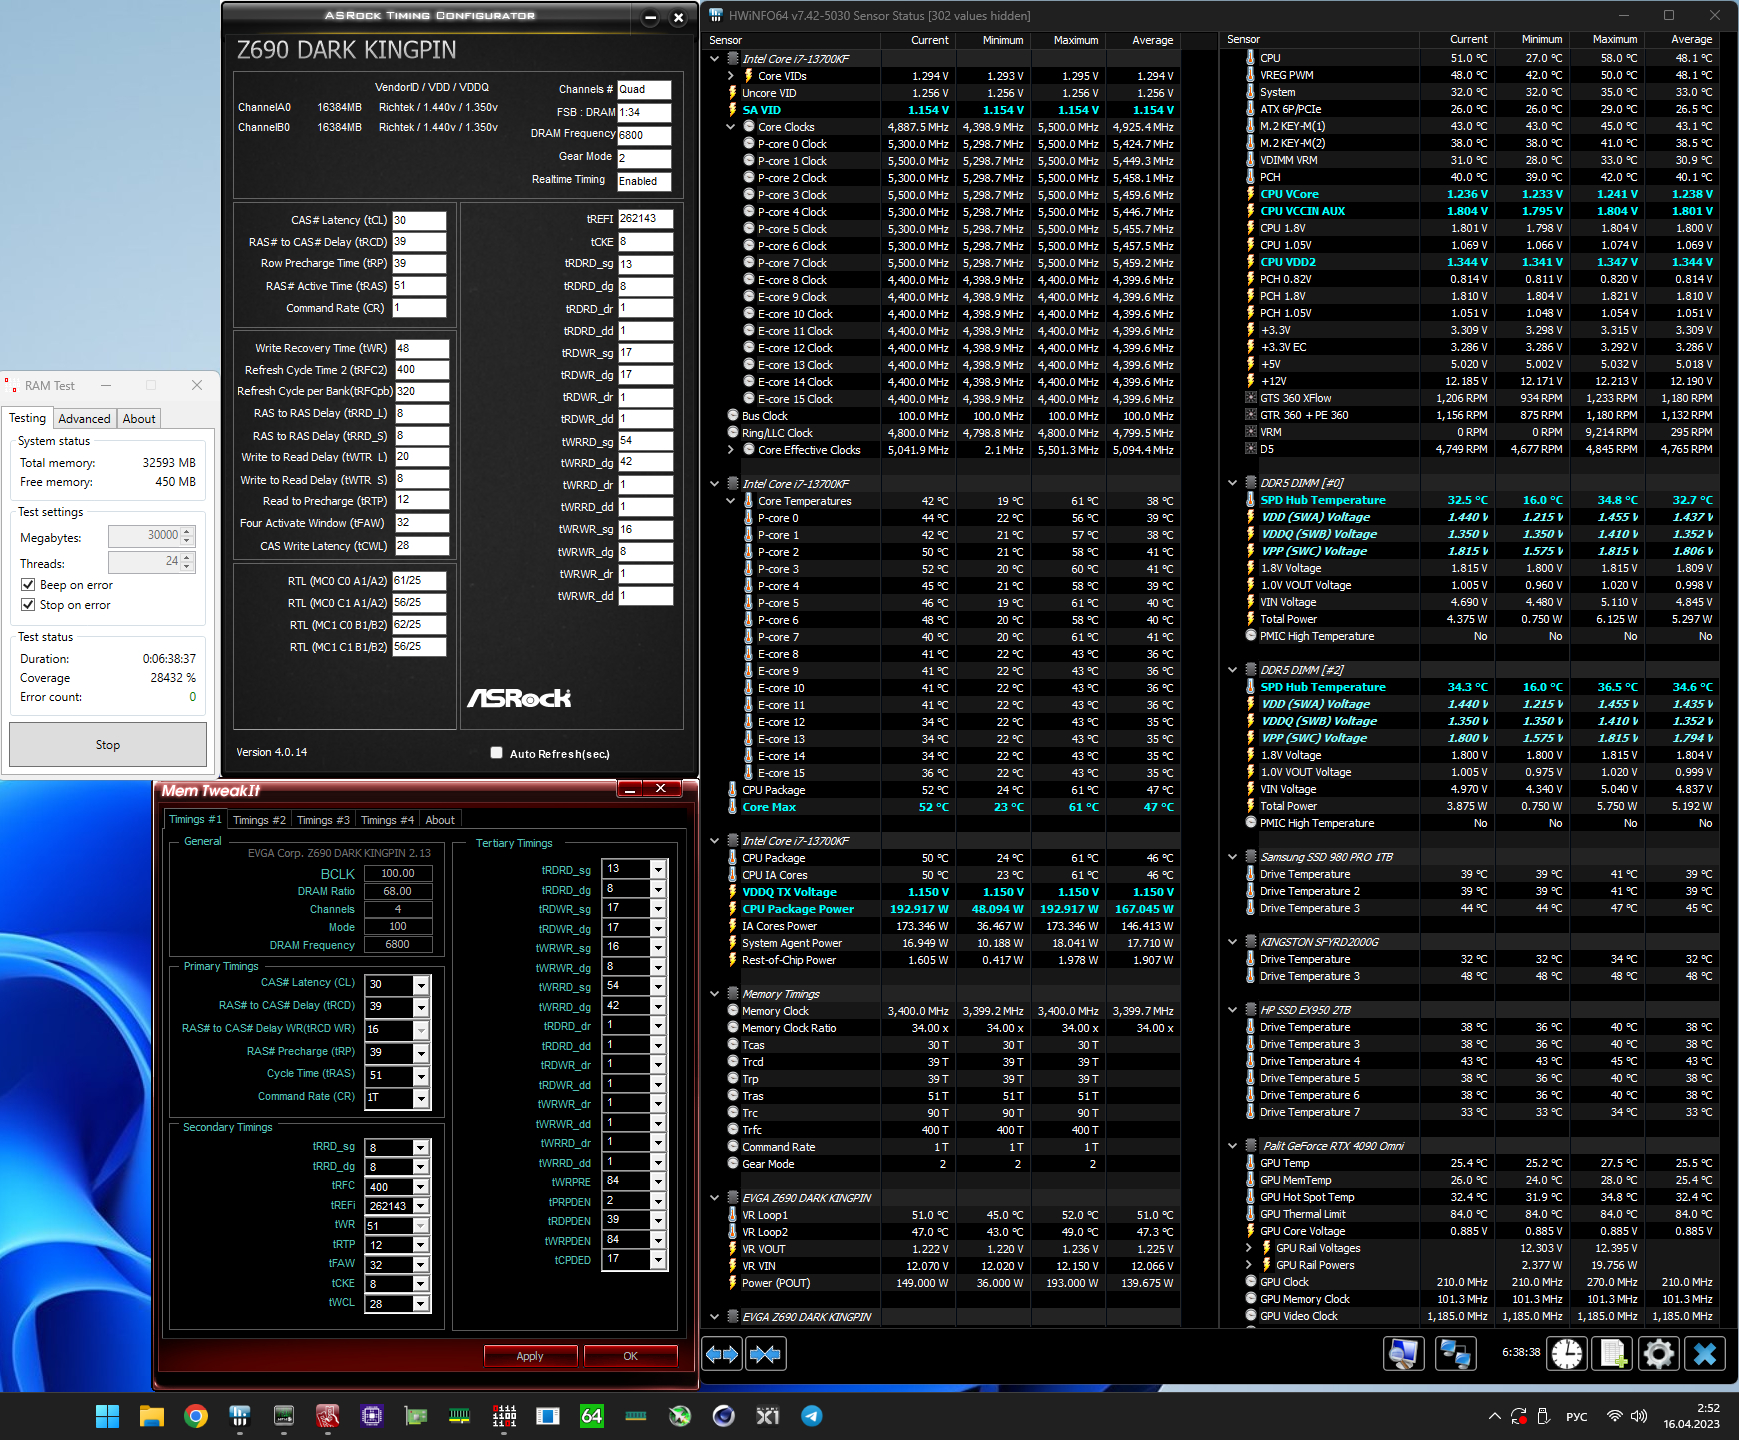Click tREFI field in Timing Configurator
The height and width of the screenshot is (1440, 1739).
click(645, 219)
